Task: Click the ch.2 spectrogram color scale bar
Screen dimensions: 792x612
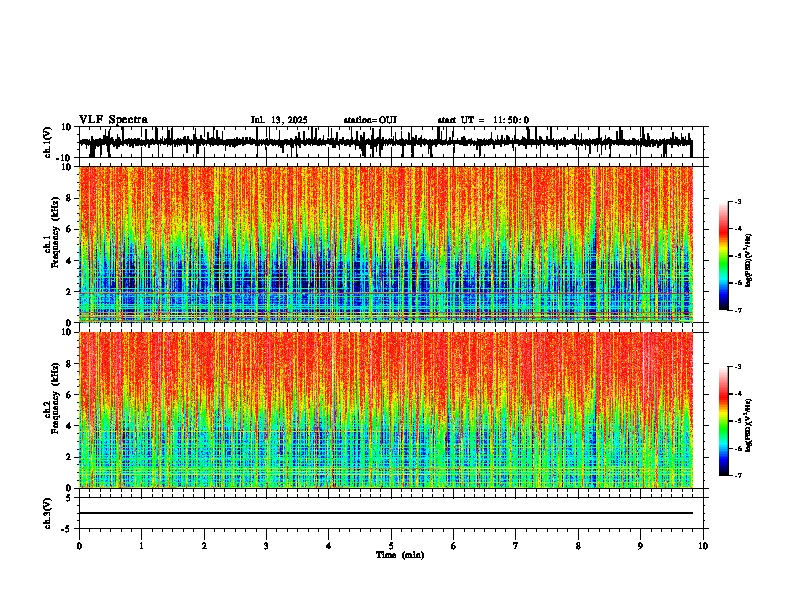Action: pyautogui.click(x=724, y=421)
